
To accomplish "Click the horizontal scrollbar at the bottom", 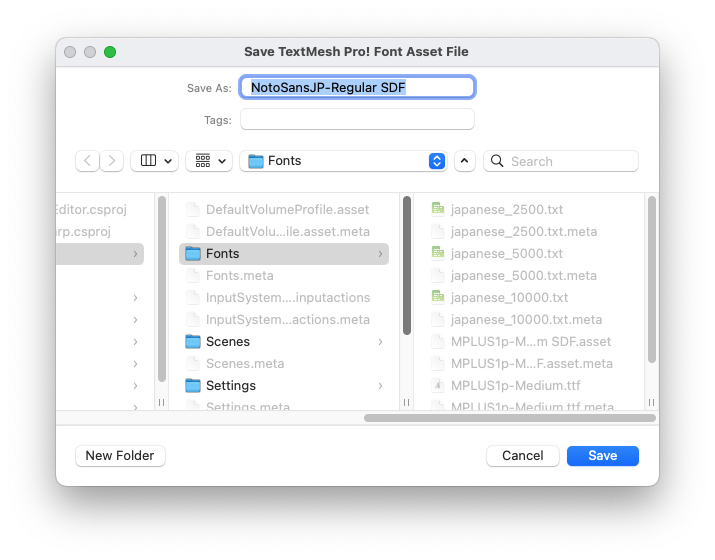I will click(508, 418).
